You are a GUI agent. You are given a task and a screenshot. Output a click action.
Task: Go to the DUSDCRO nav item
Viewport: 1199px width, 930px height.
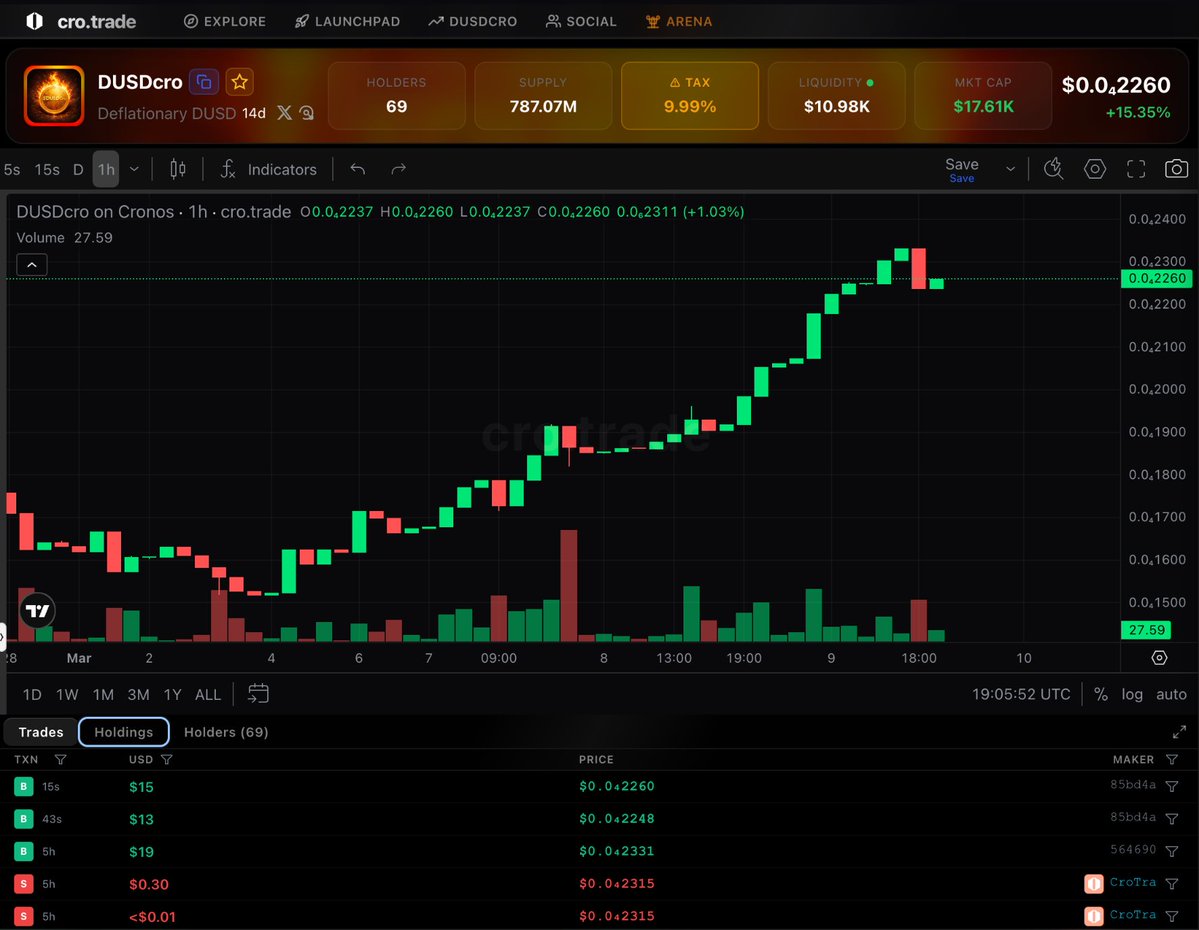pos(473,21)
